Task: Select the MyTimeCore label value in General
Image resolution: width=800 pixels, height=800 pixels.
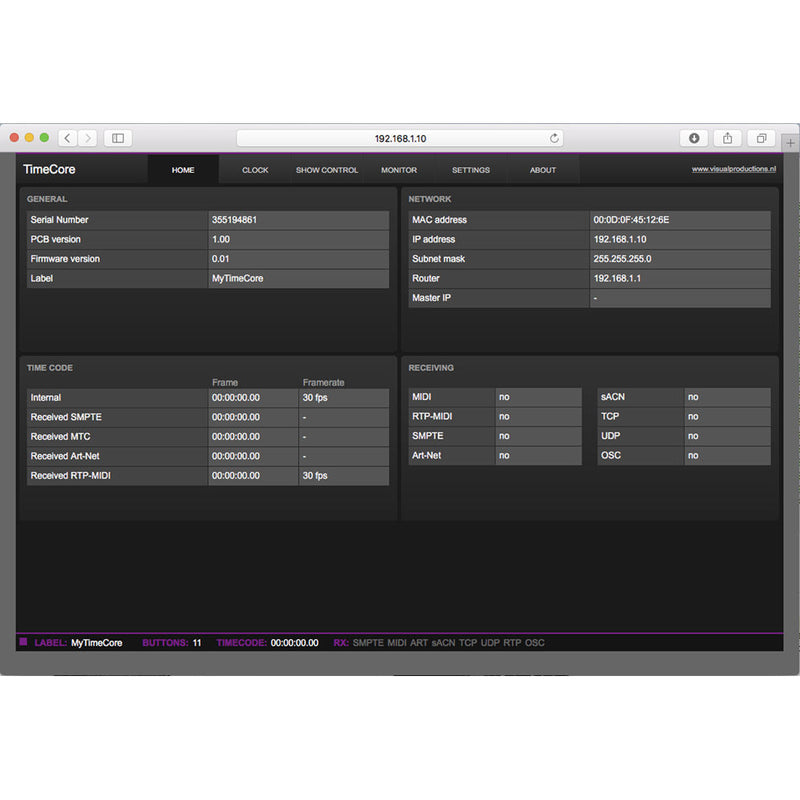Action: coord(237,279)
